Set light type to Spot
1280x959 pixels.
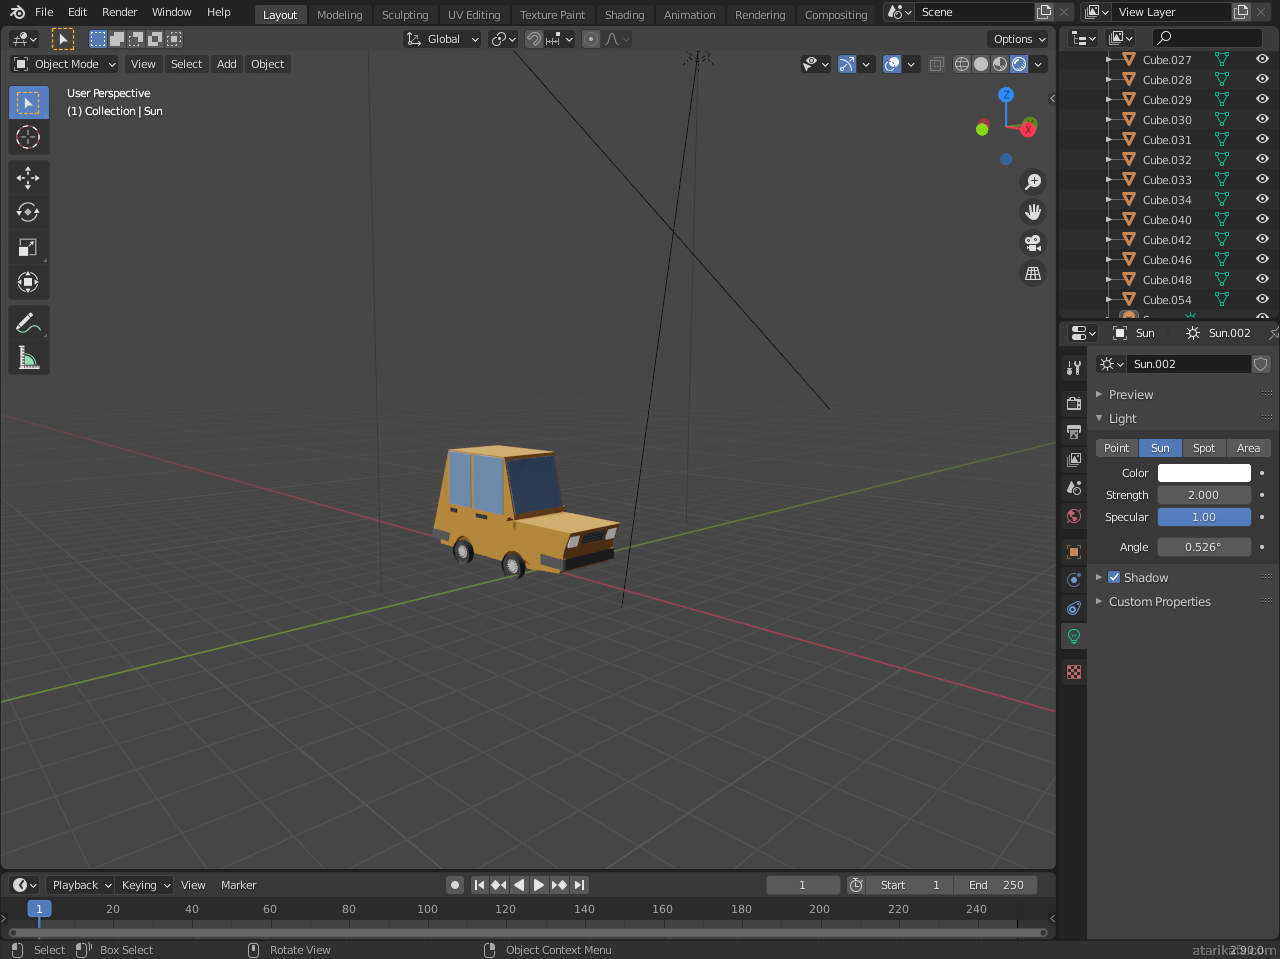(1204, 448)
